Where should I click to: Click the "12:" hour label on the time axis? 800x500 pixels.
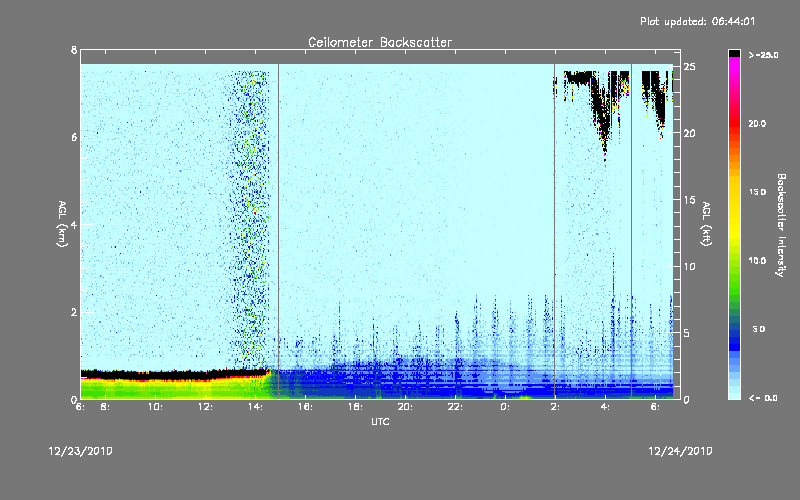click(205, 407)
